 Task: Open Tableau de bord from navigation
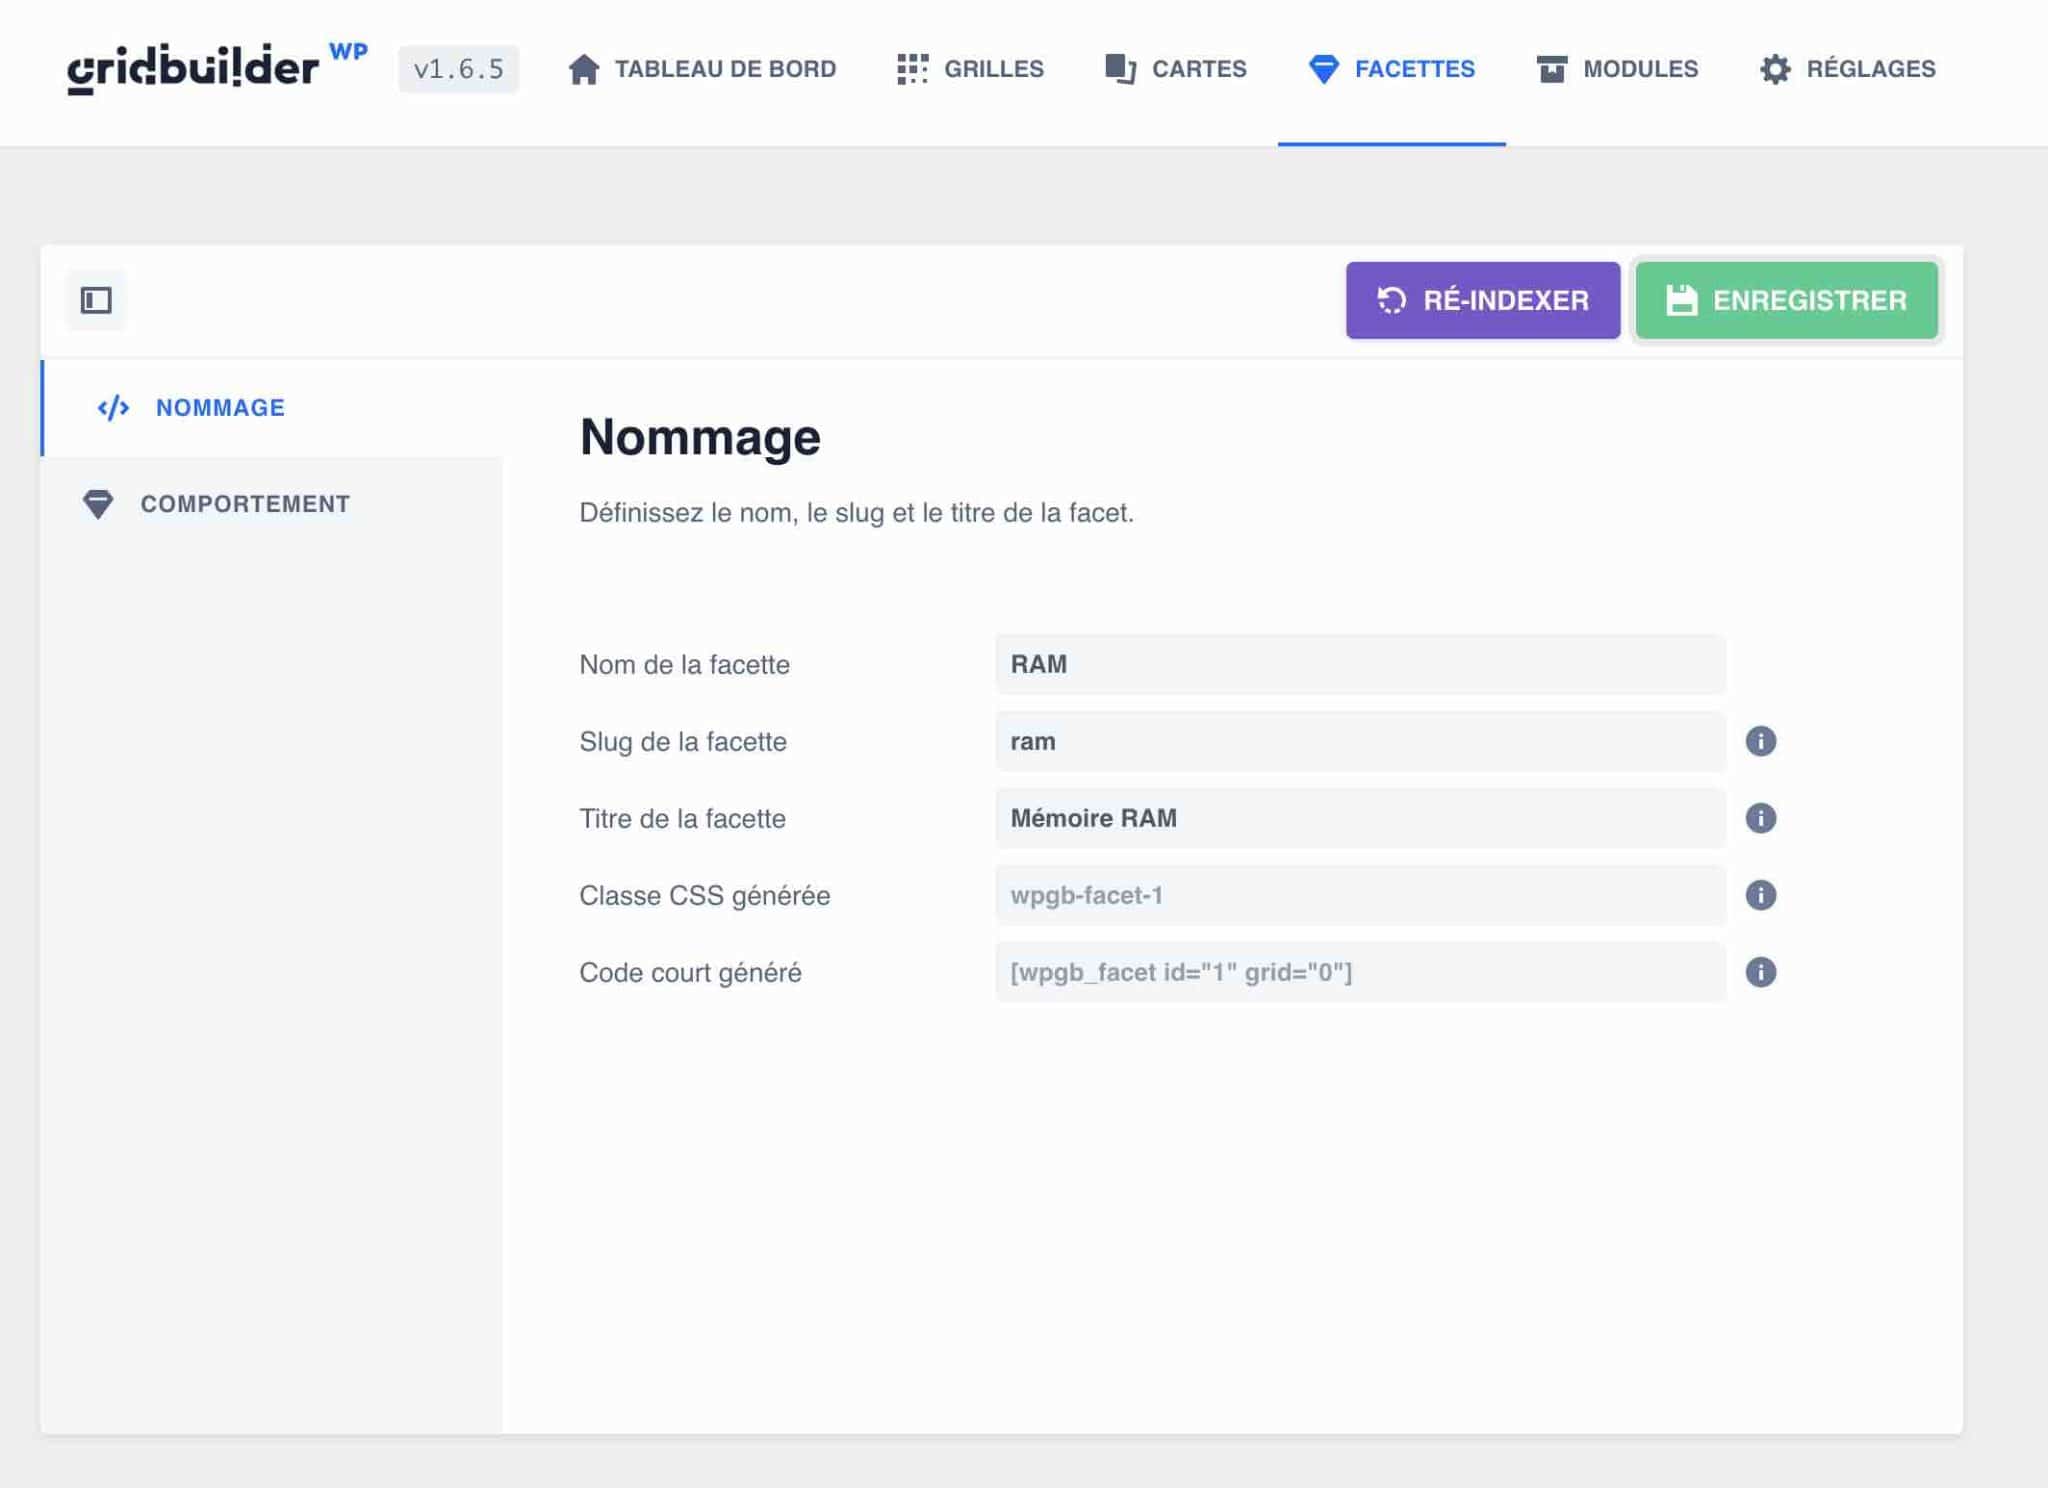pyautogui.click(x=702, y=69)
